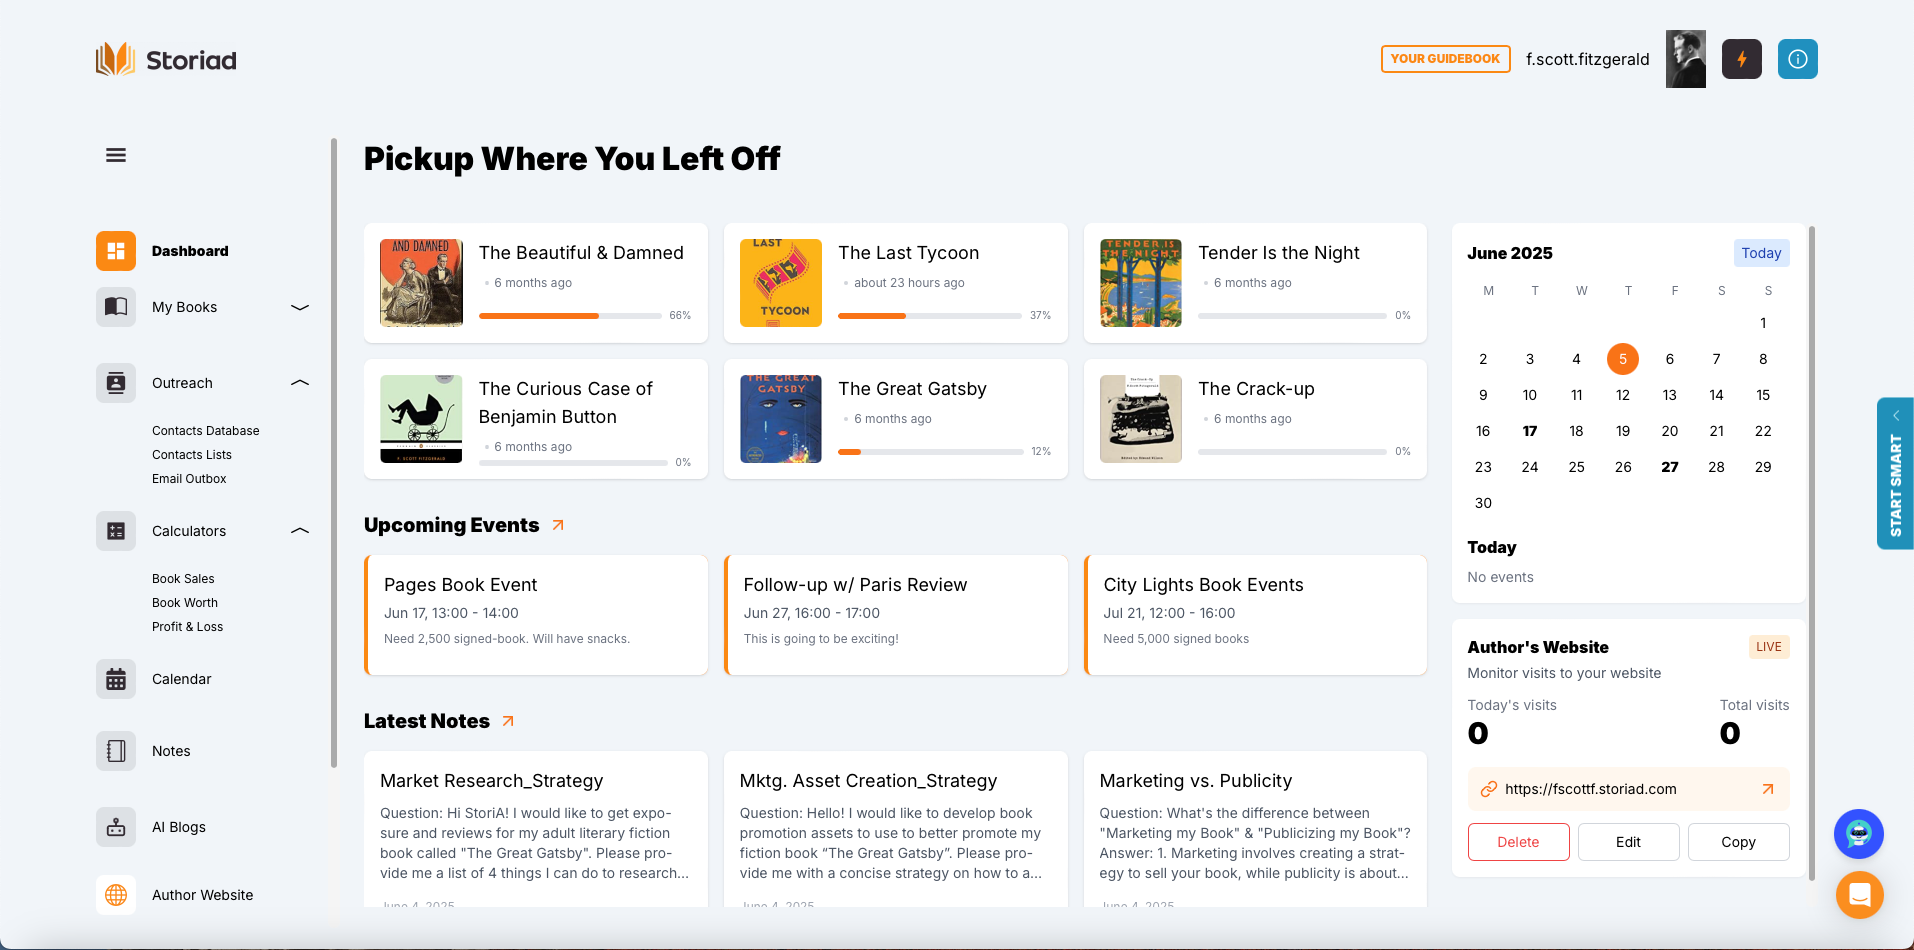The width and height of the screenshot is (1914, 950).
Task: Click the Author Website globe icon
Action: pos(116,895)
